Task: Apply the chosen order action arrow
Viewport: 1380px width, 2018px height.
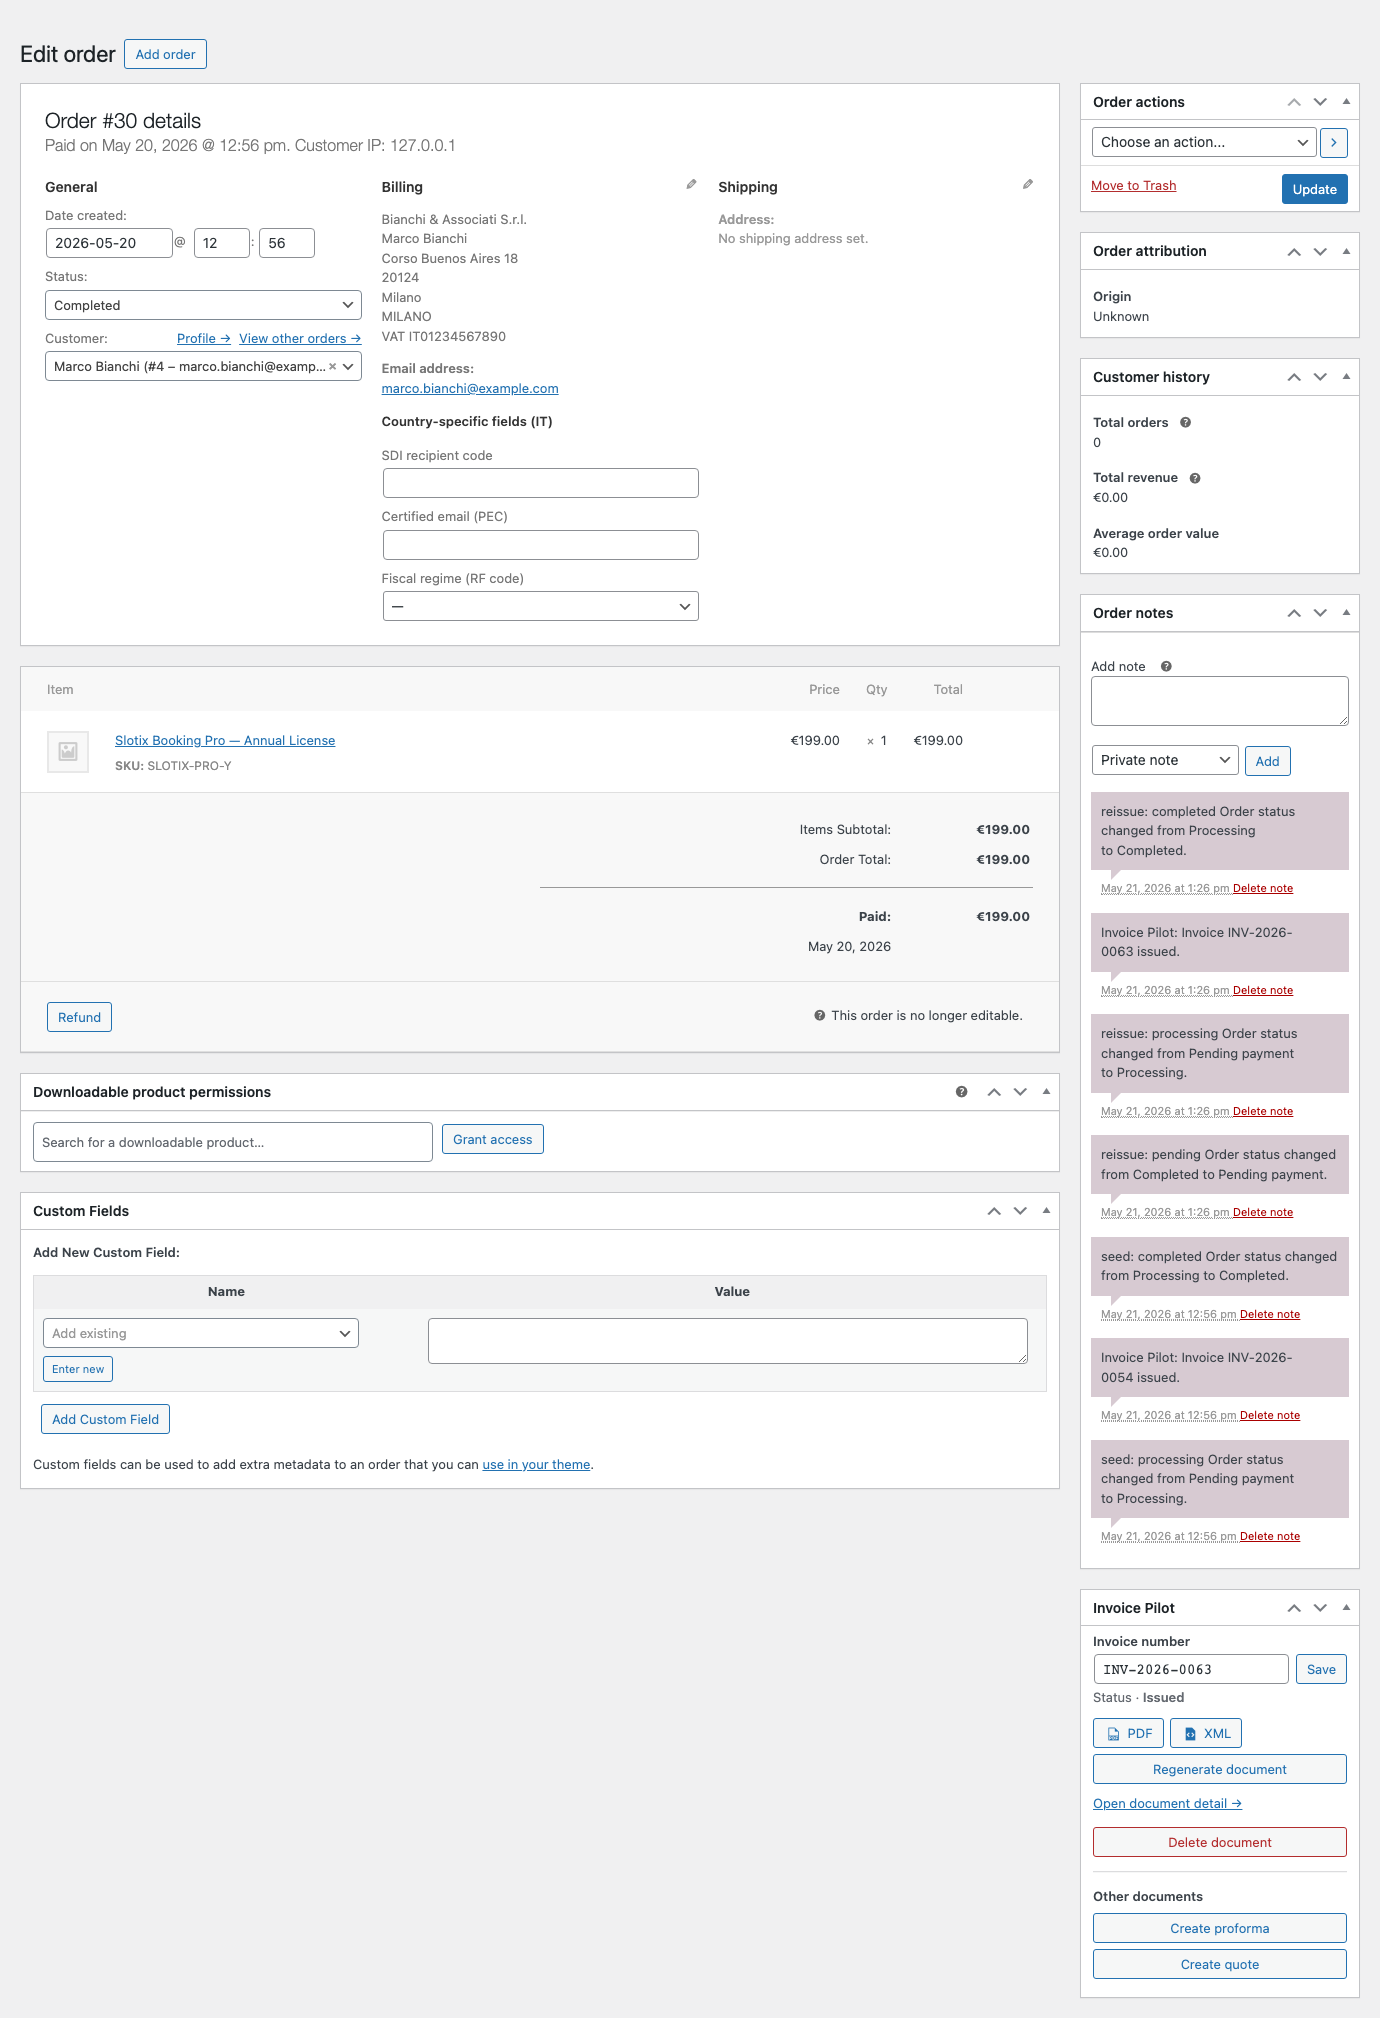Action: [1333, 142]
